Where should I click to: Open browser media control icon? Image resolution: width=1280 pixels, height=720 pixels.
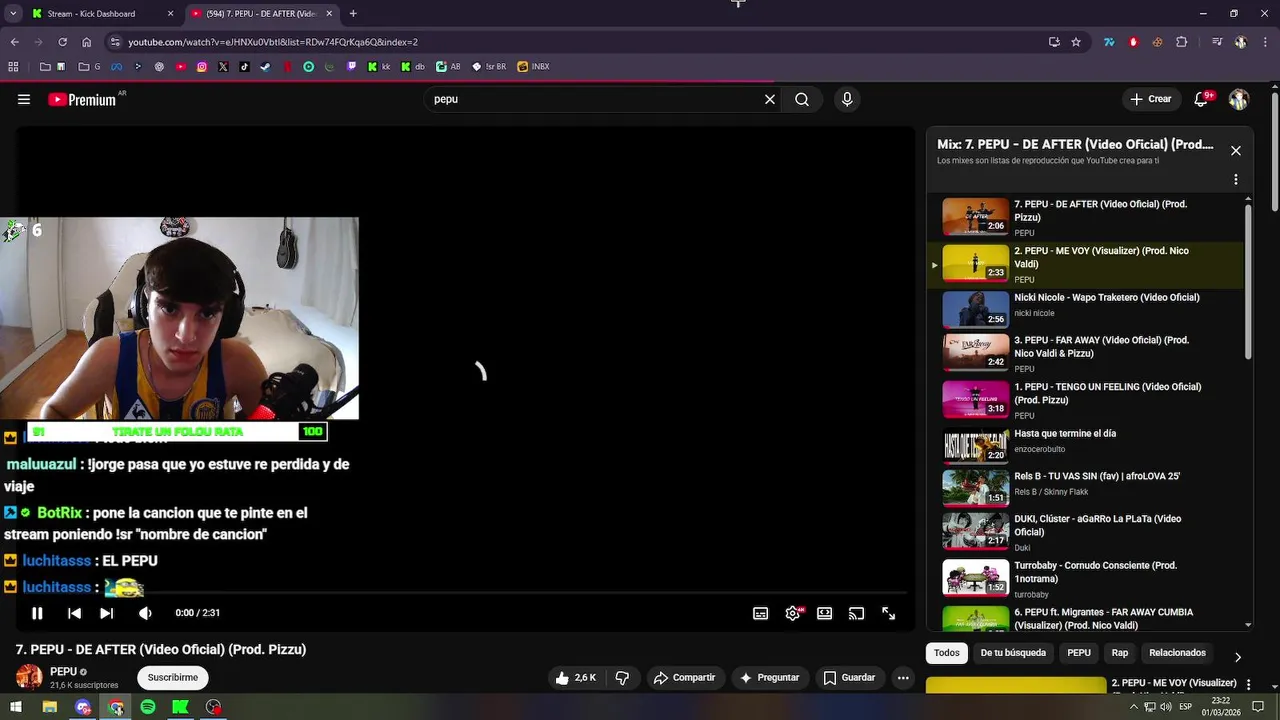click(x=1216, y=42)
